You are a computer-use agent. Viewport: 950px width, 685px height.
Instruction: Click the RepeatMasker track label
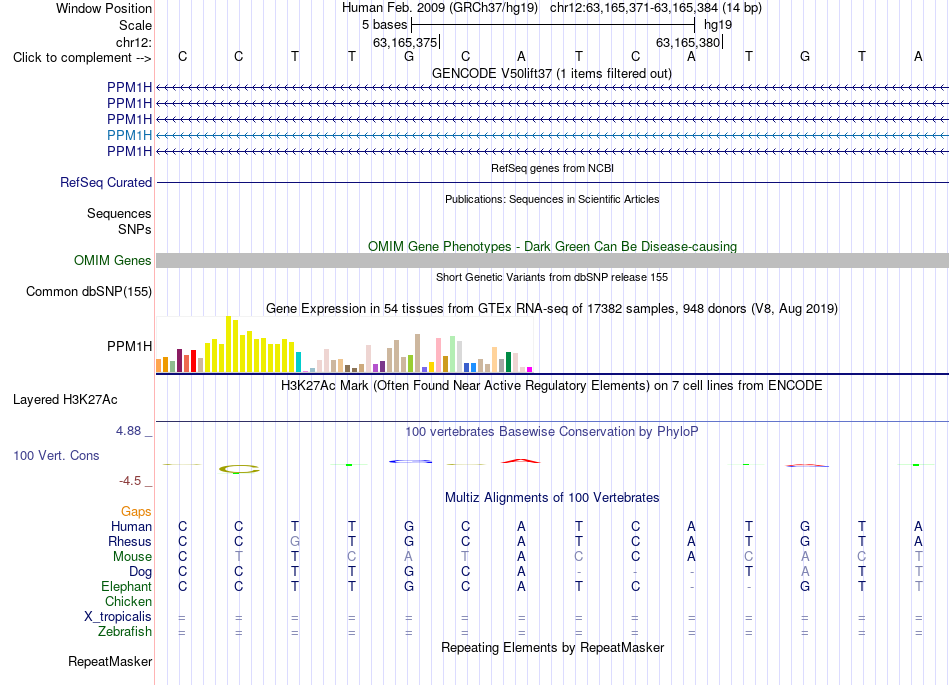pyautogui.click(x=110, y=661)
